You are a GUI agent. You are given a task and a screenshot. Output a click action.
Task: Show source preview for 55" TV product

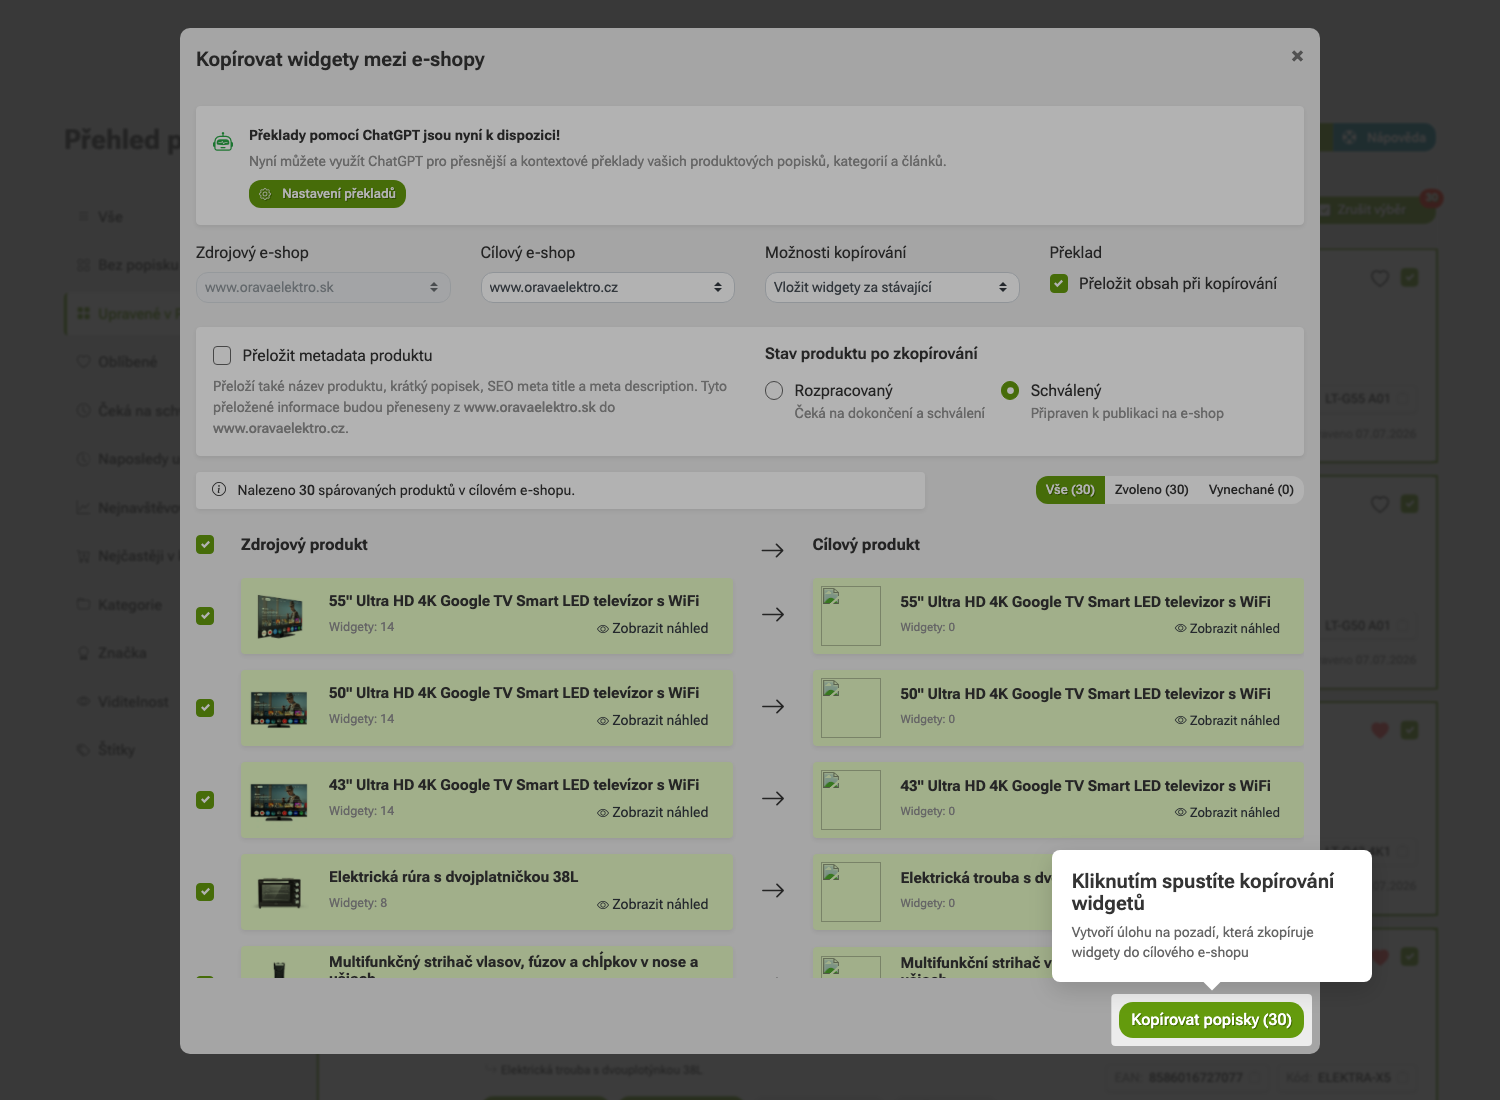point(653,628)
